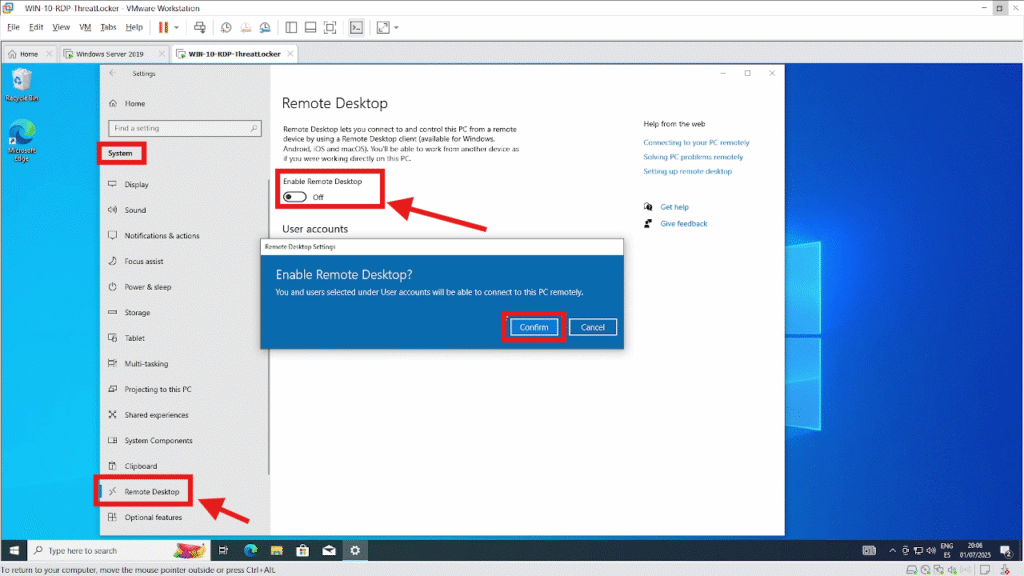Click Settings gear on taskbar
This screenshot has width=1024, height=576.
[x=355, y=551]
